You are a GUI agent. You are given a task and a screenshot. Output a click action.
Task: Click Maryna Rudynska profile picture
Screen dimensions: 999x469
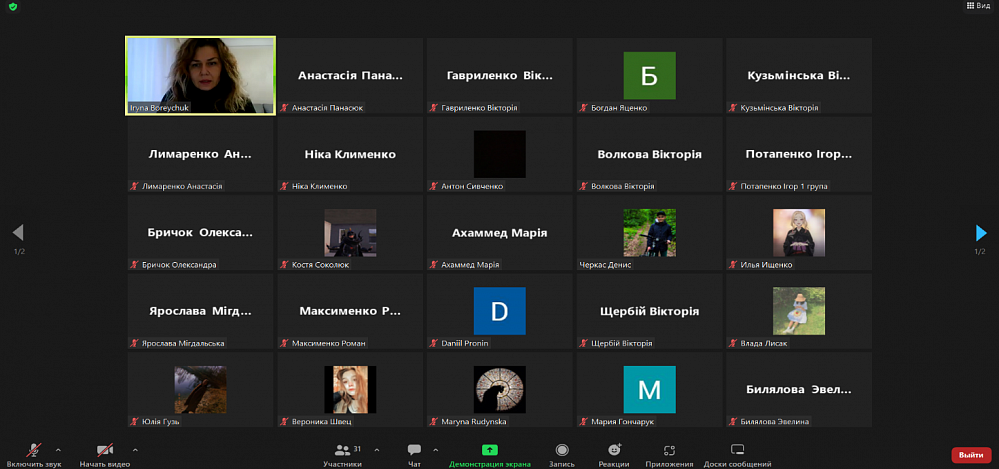(500, 389)
